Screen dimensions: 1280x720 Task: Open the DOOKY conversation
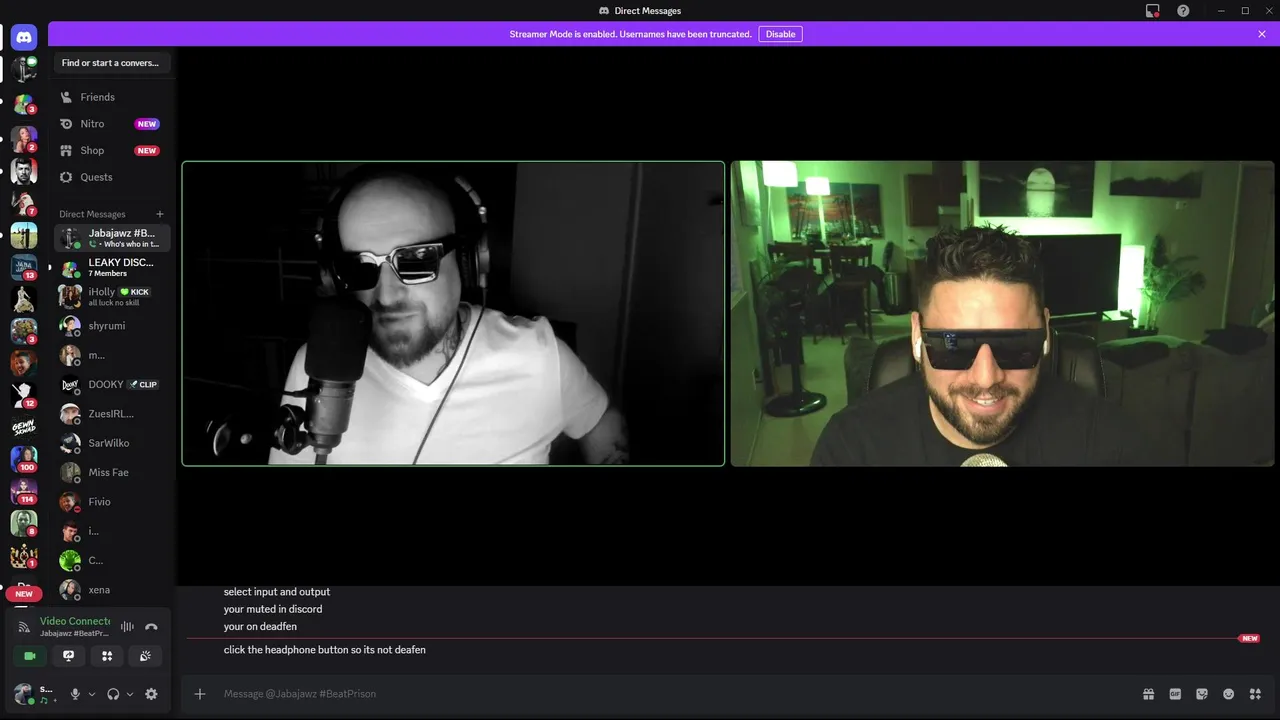112,384
